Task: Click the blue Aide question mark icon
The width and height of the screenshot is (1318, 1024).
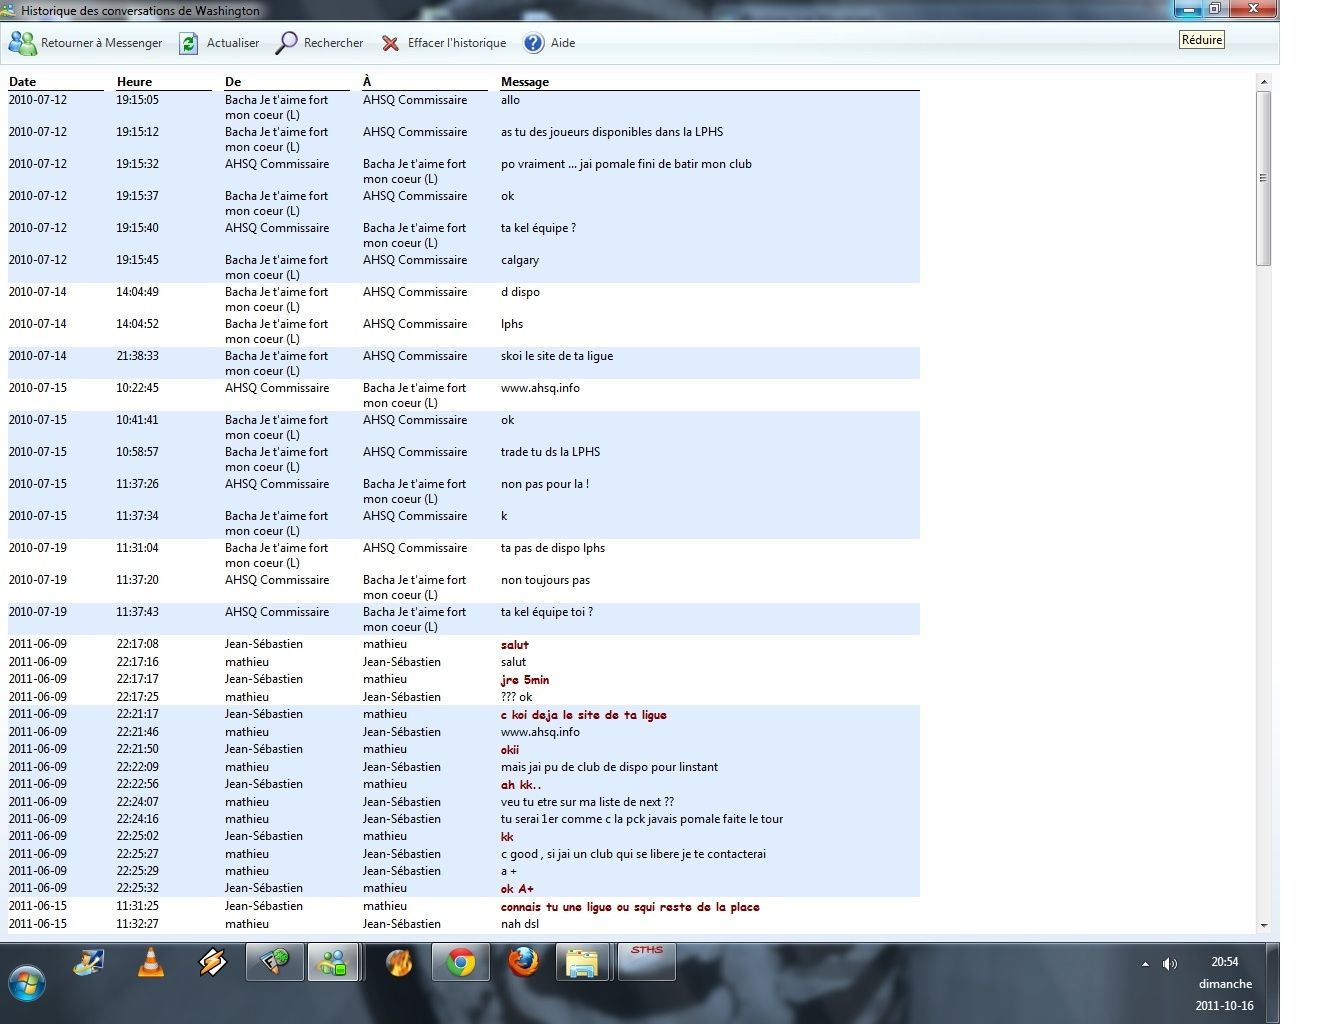Action: [x=534, y=43]
